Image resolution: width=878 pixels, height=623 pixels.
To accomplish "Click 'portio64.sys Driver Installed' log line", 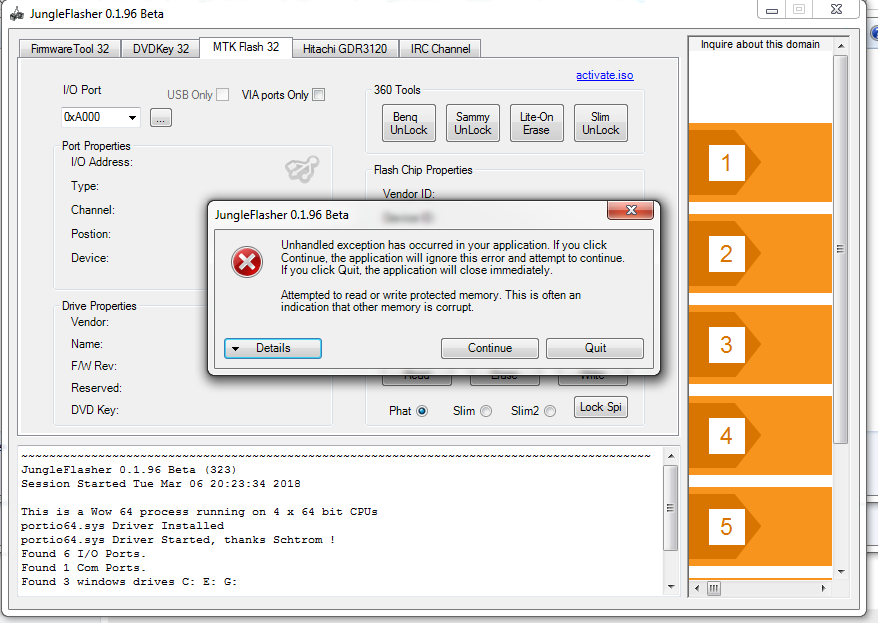I will tap(123, 526).
